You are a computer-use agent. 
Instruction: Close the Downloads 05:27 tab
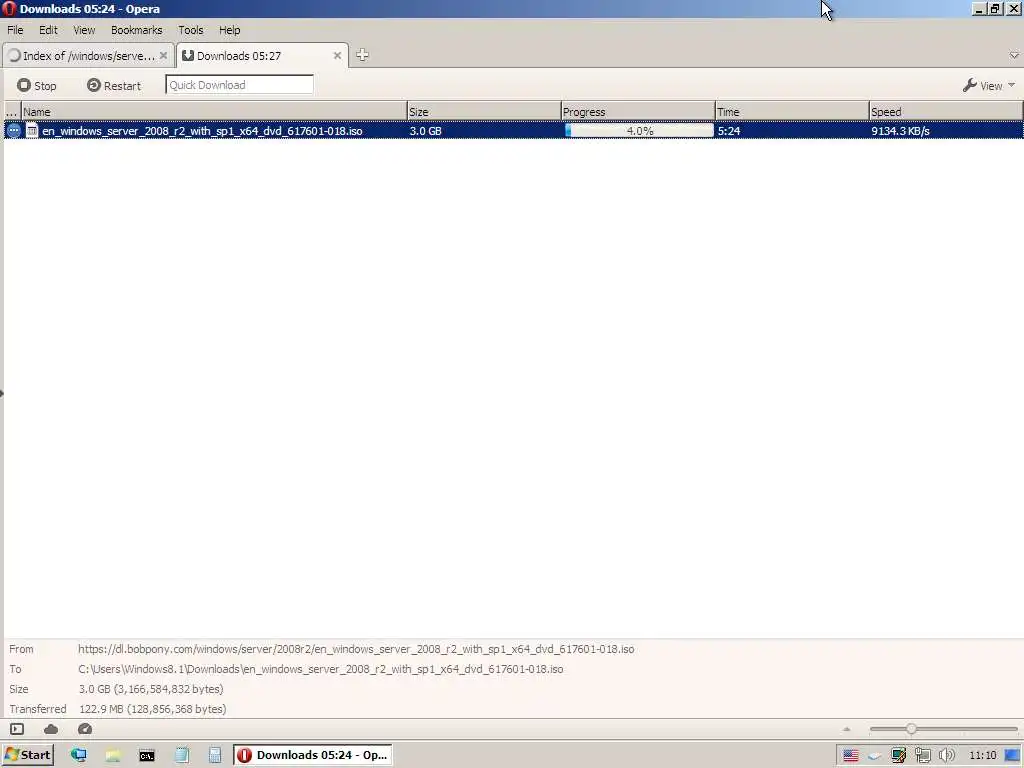(337, 56)
